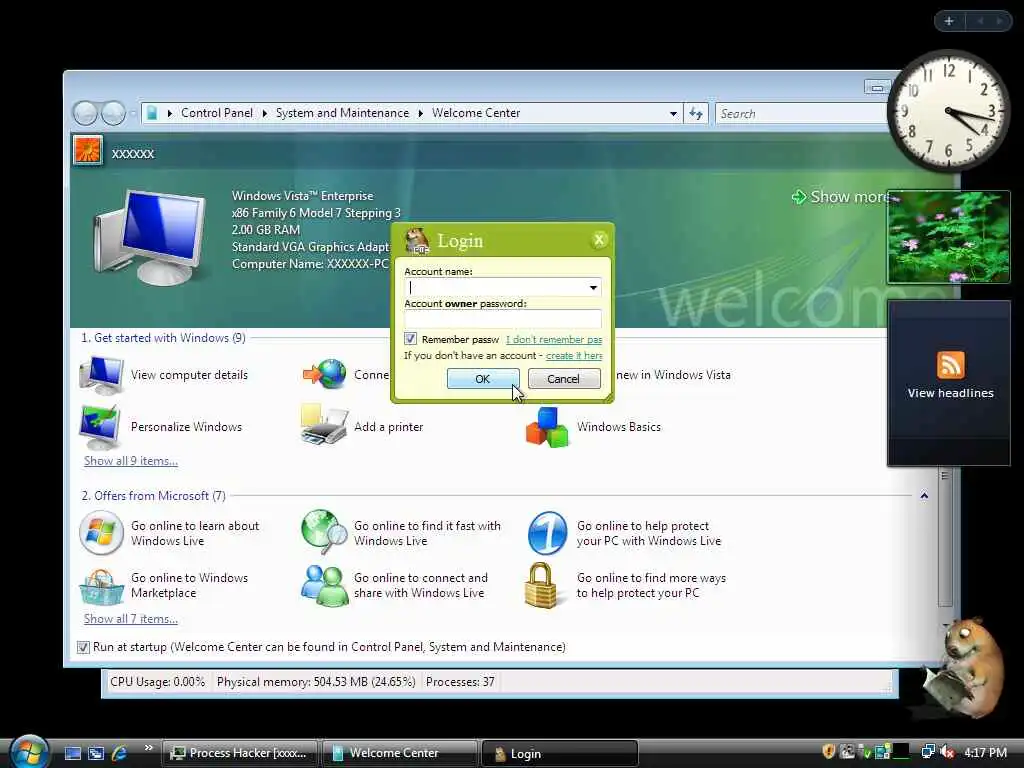The height and width of the screenshot is (768, 1024).
Task: Open the Start menu orb
Action: click(29, 751)
